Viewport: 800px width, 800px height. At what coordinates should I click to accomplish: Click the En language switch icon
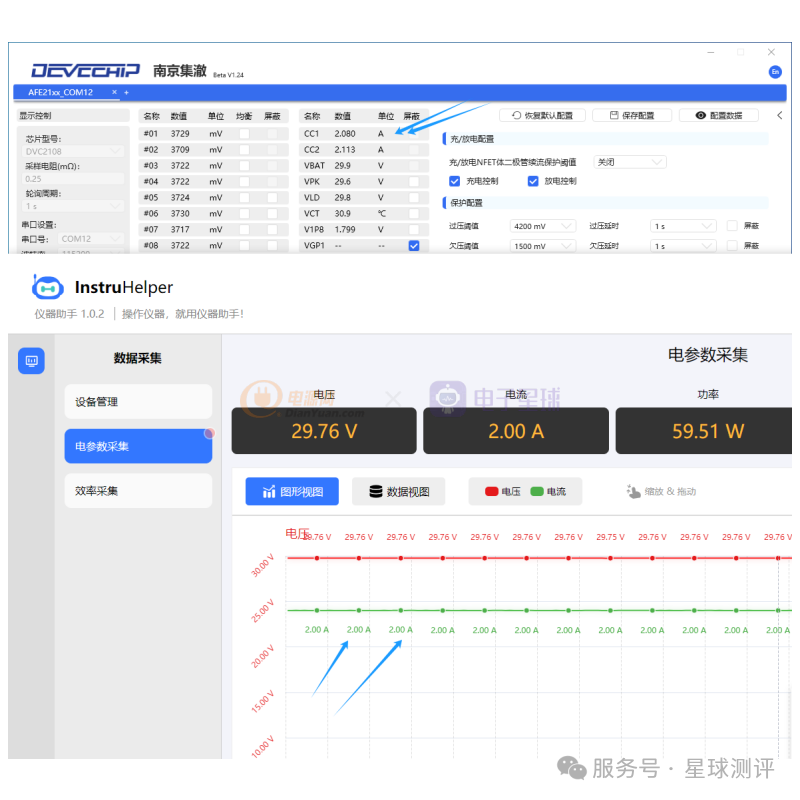pos(774,72)
